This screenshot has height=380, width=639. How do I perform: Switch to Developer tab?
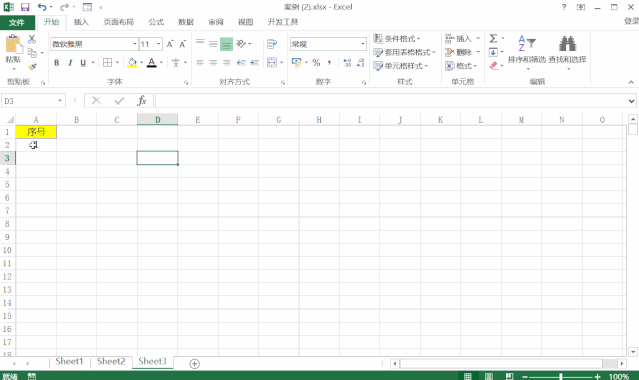click(283, 22)
